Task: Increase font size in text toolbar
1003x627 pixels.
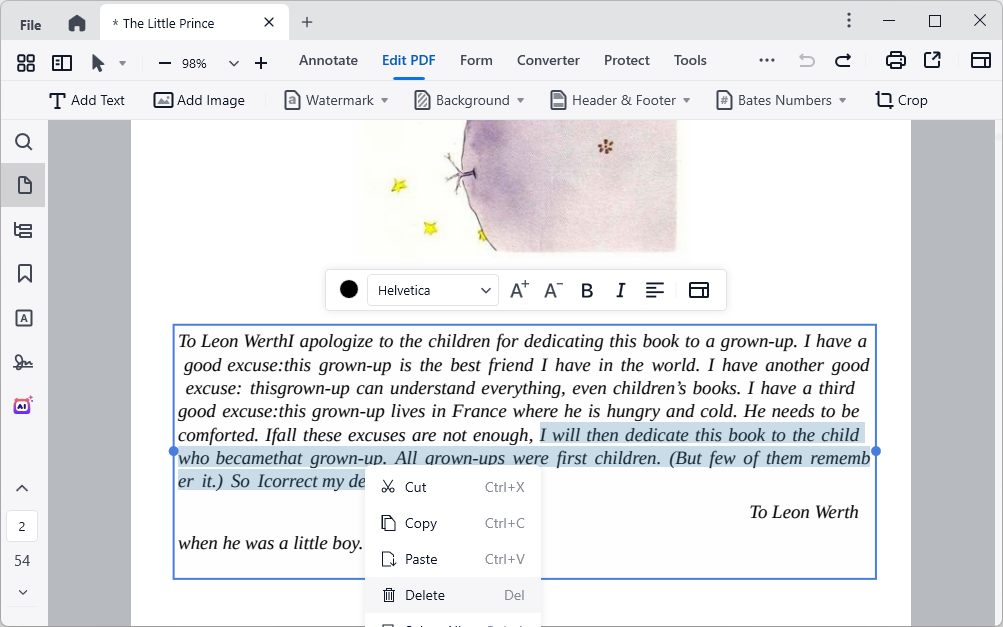Action: point(519,290)
